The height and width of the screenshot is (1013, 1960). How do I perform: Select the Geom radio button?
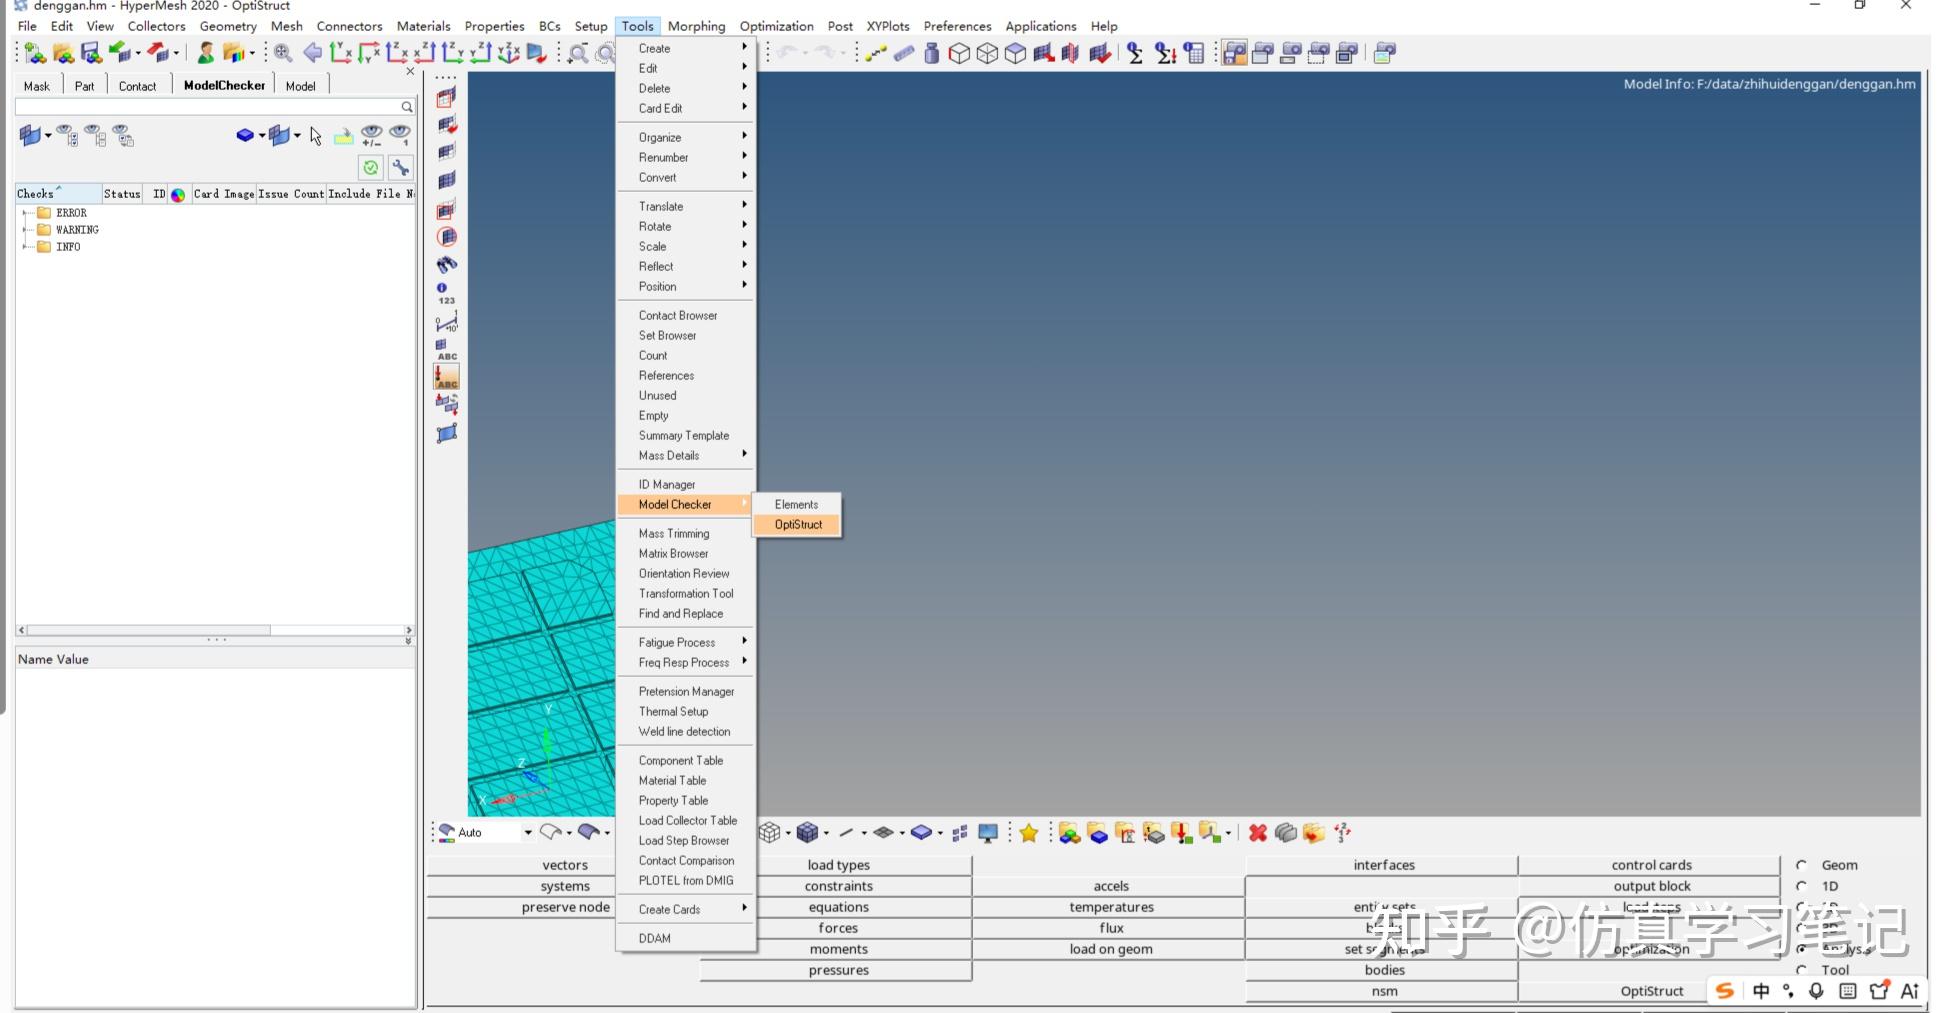1801,865
